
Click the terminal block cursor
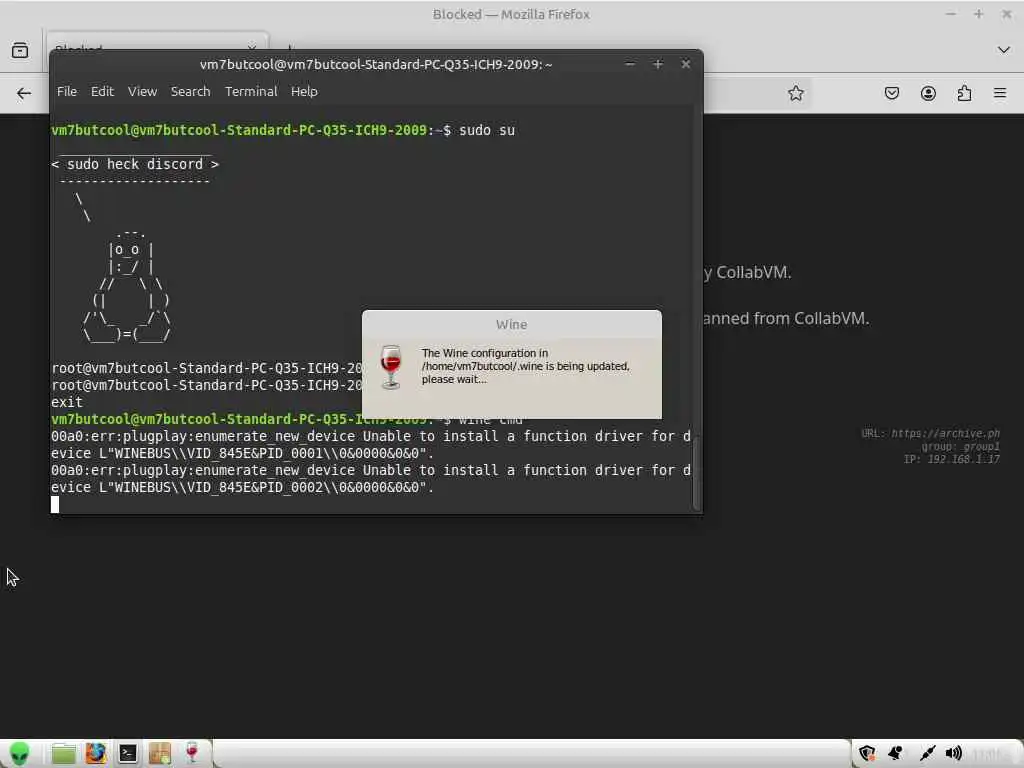tap(55, 504)
